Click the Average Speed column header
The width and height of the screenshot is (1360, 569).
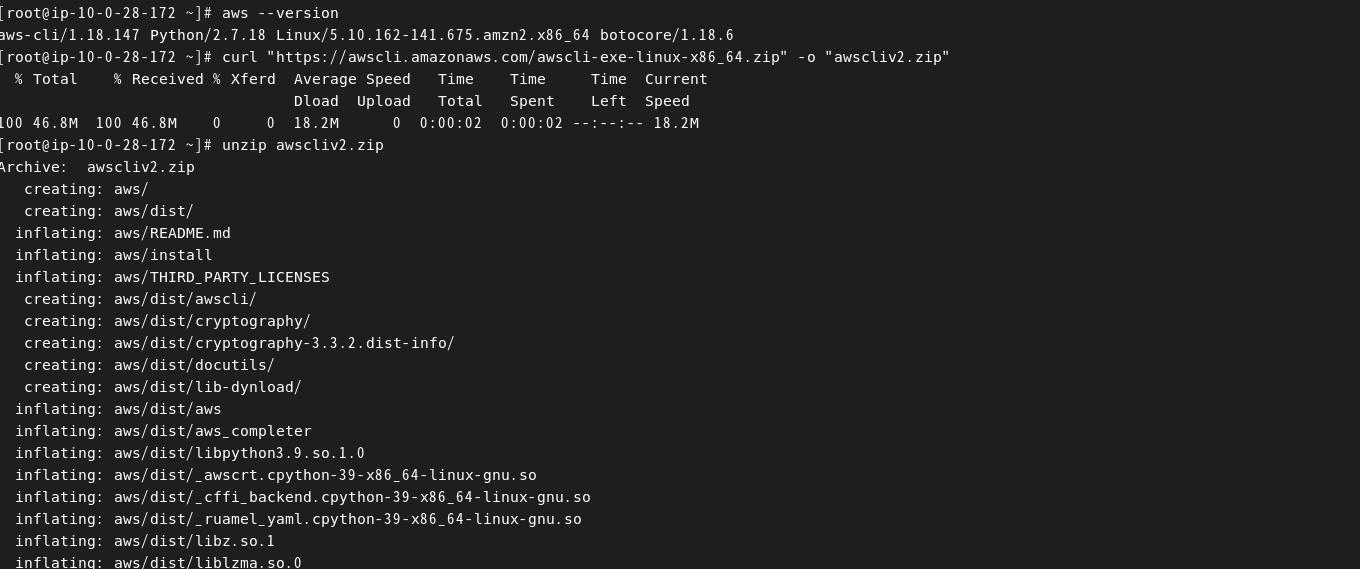pyautogui.click(x=352, y=79)
